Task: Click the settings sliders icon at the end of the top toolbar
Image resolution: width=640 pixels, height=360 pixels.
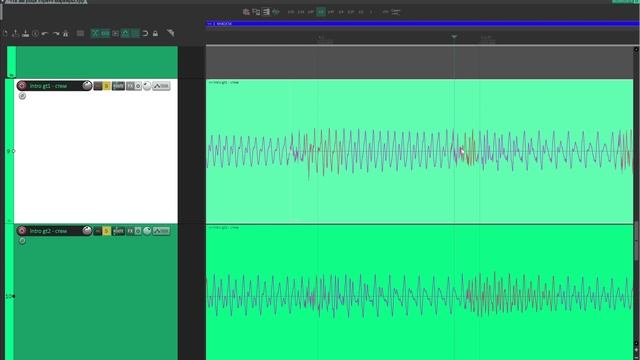Action: 396,12
